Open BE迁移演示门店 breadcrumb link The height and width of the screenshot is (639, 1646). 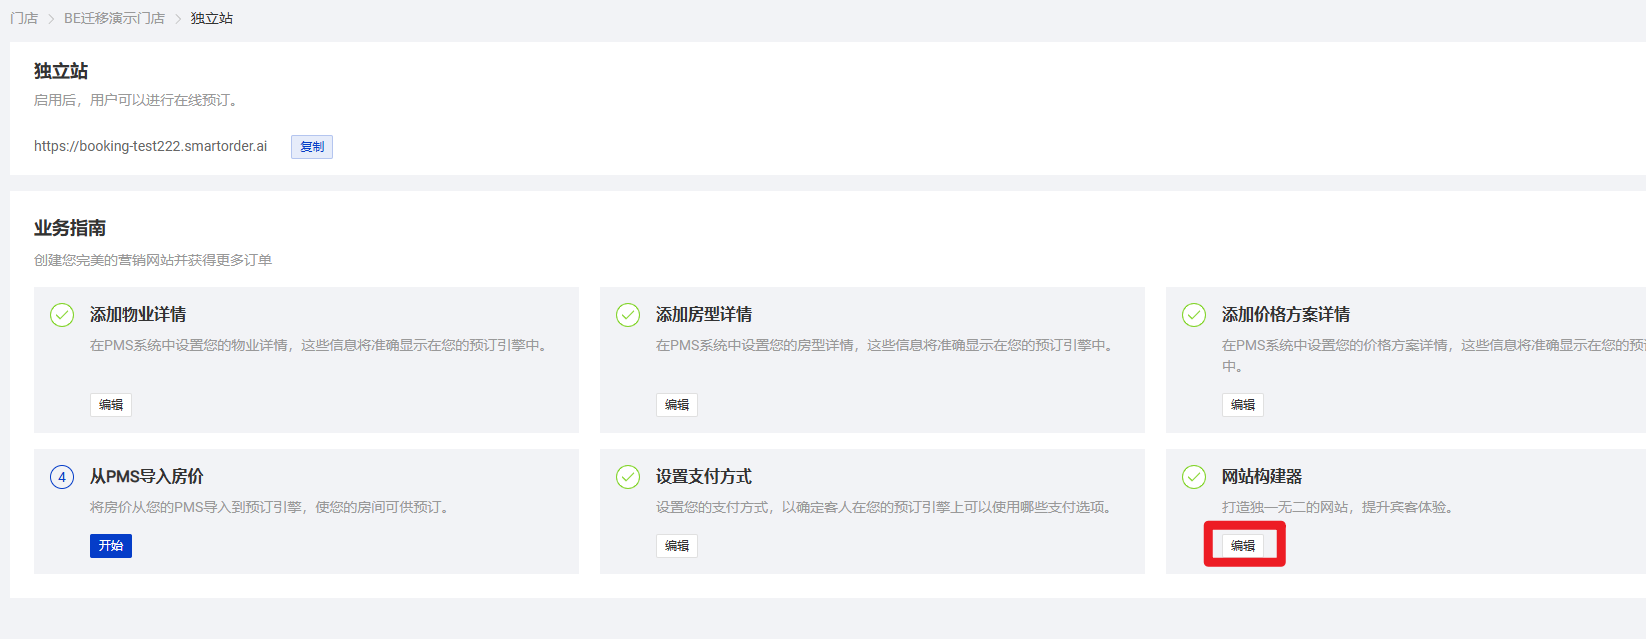click(x=114, y=18)
